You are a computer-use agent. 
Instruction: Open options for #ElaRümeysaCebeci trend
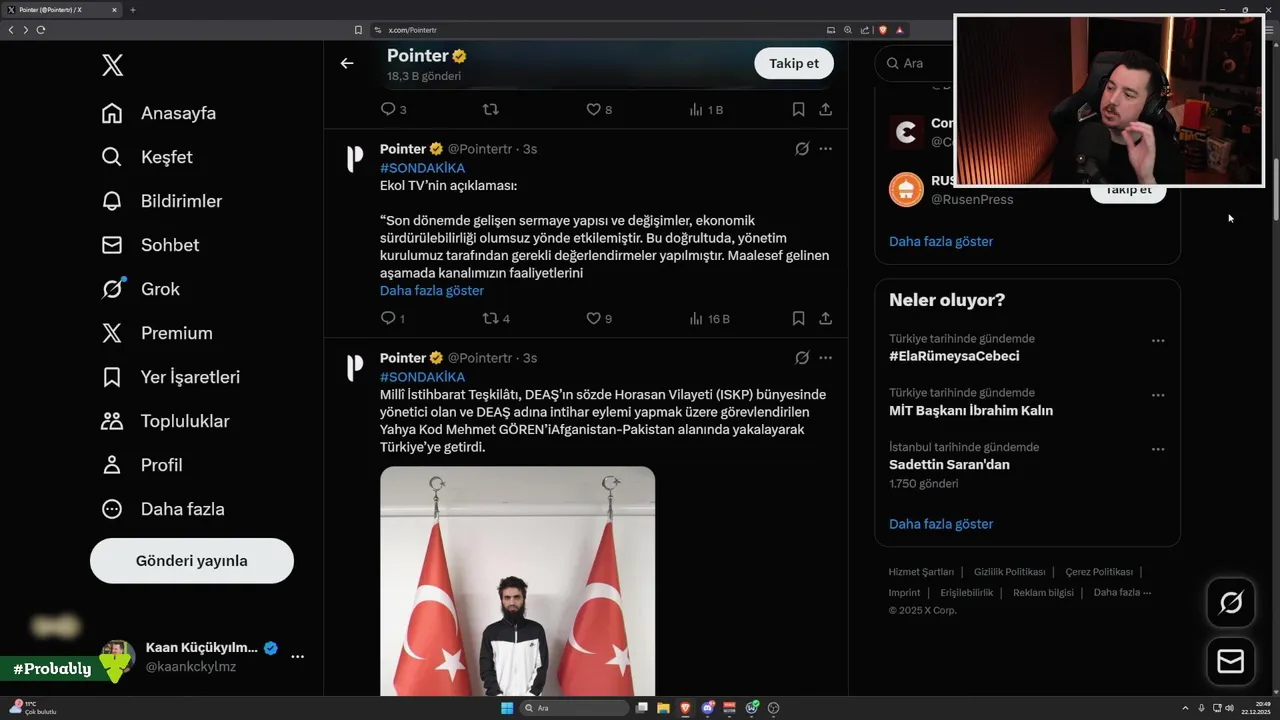coord(1158,341)
